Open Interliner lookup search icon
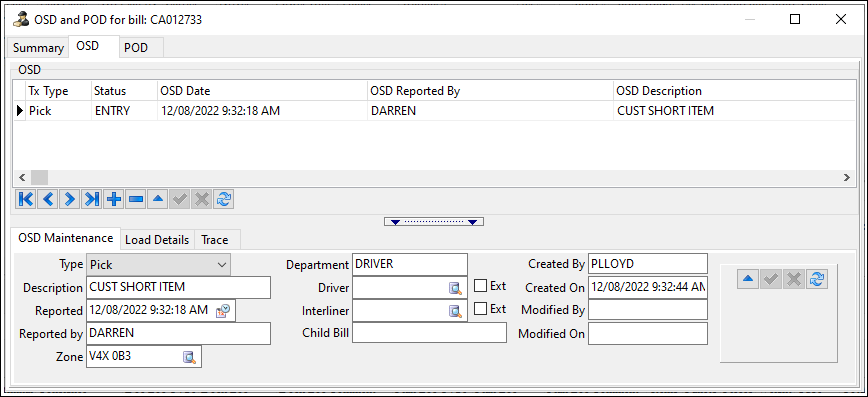This screenshot has height=397, width=868. (455, 311)
